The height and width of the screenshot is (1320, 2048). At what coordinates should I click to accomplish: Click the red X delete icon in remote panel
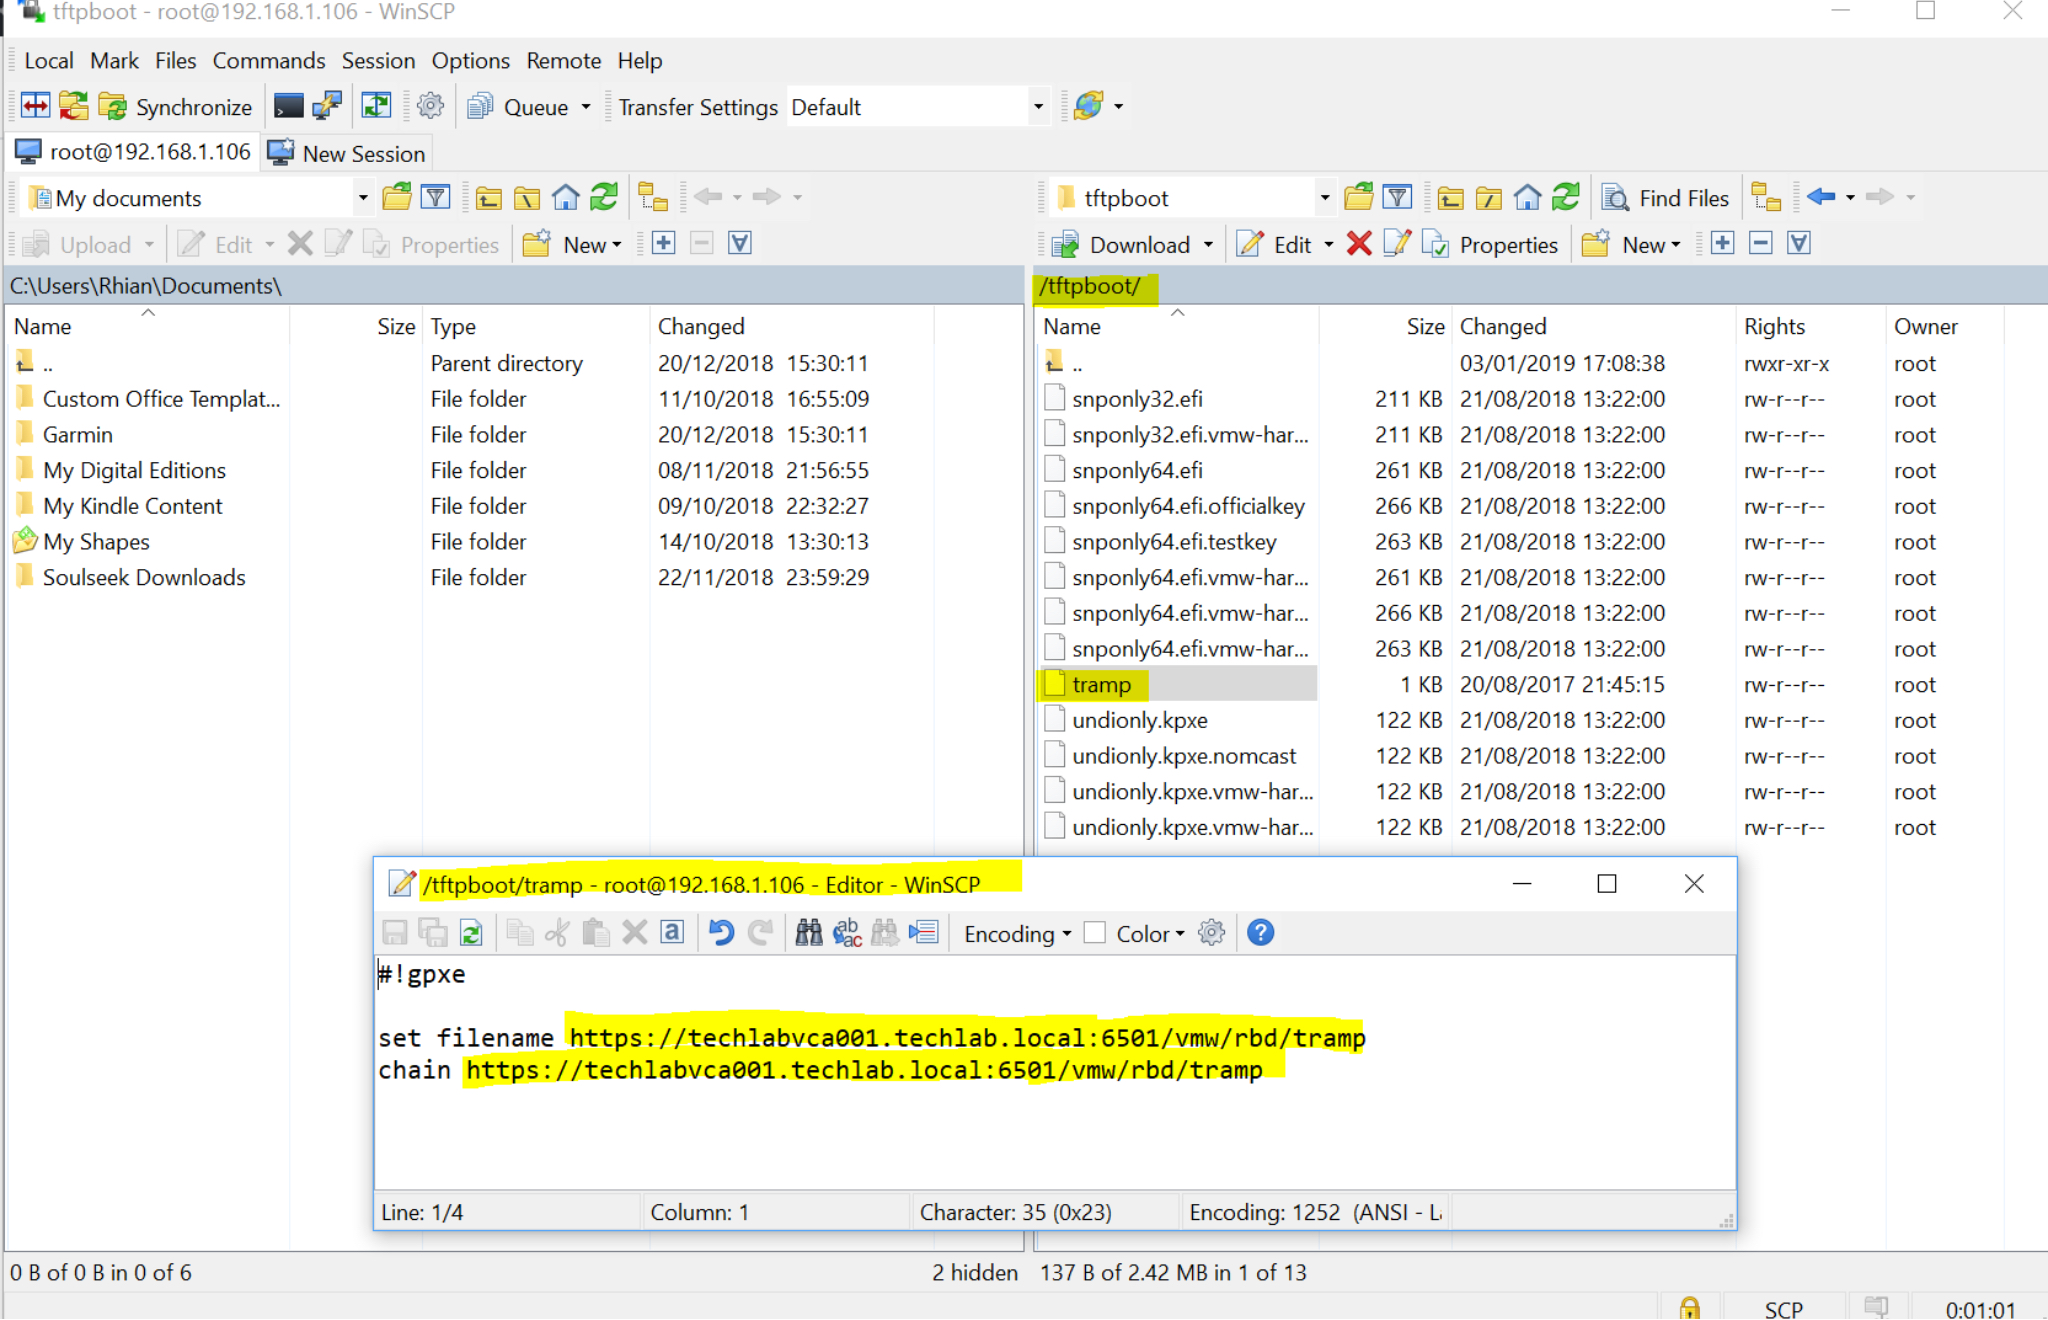coord(1358,244)
